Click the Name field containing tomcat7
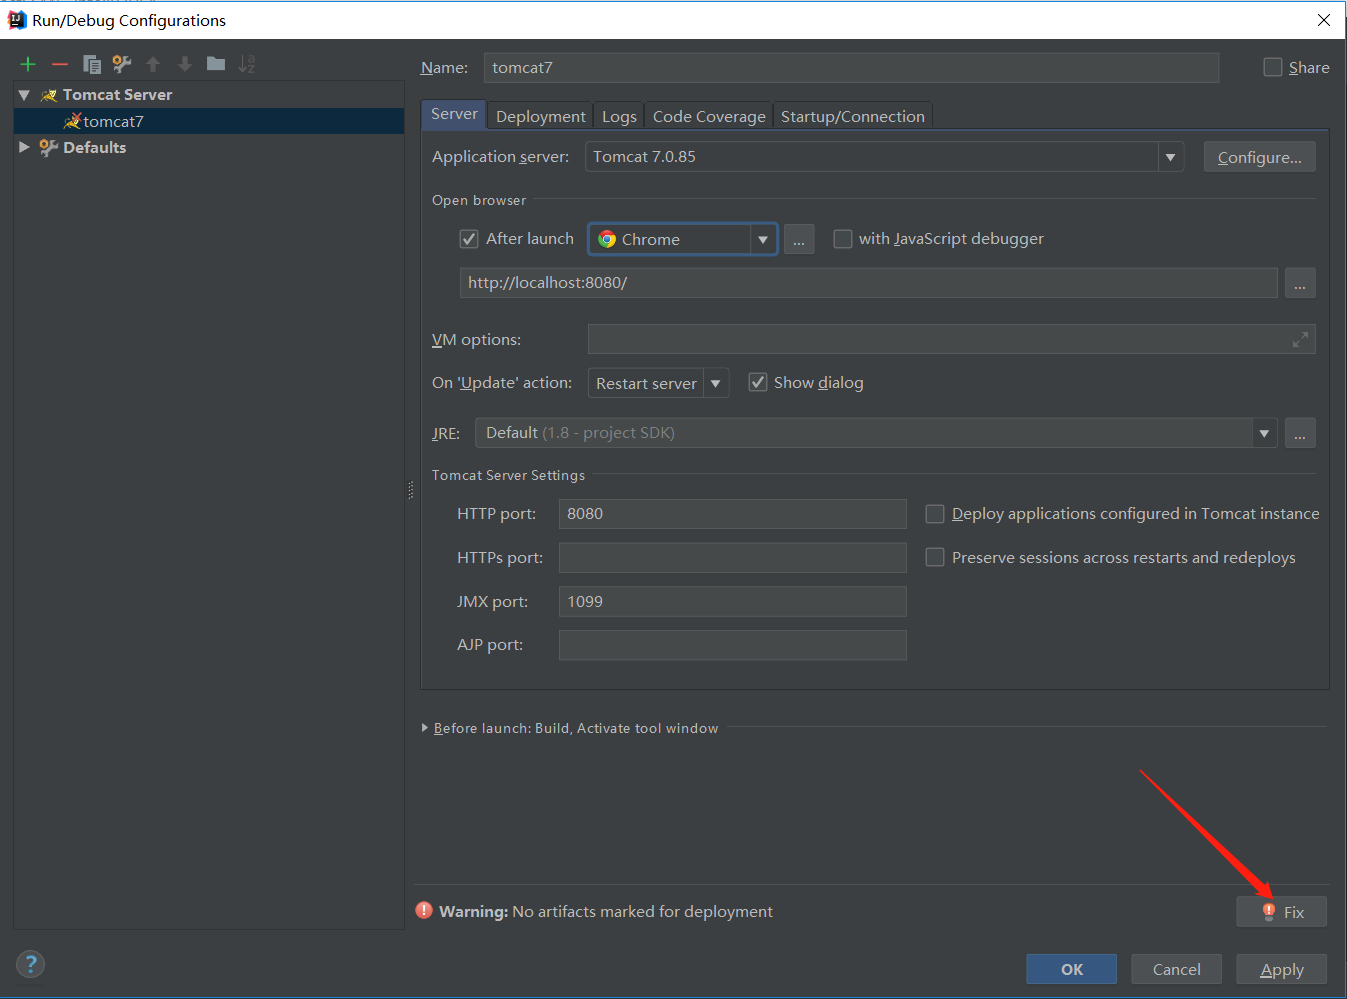 (851, 68)
